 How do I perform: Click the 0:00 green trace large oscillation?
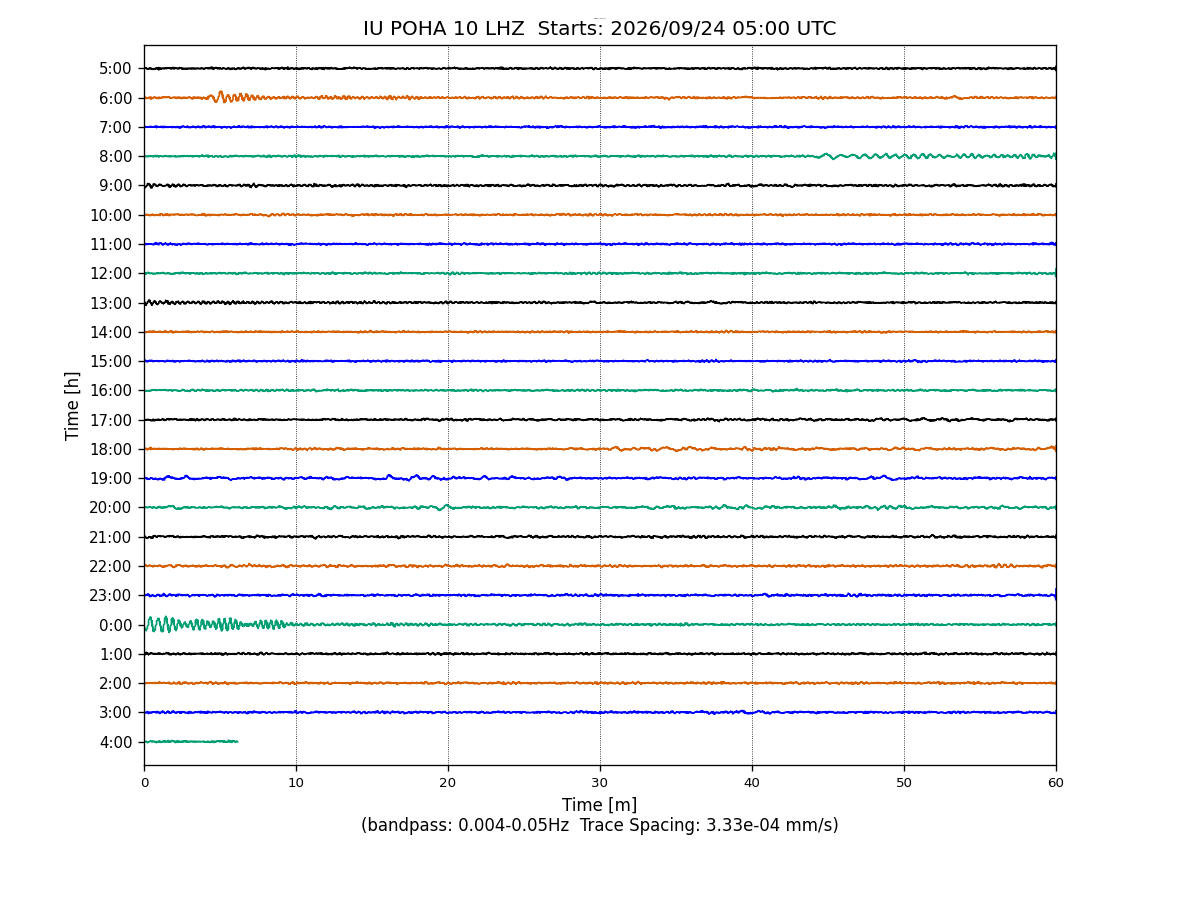[x=215, y=624]
